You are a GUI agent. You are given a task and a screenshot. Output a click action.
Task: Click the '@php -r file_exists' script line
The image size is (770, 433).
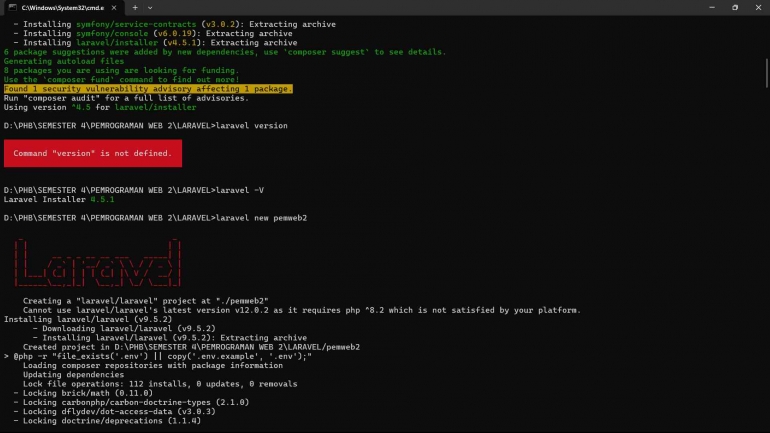158,356
